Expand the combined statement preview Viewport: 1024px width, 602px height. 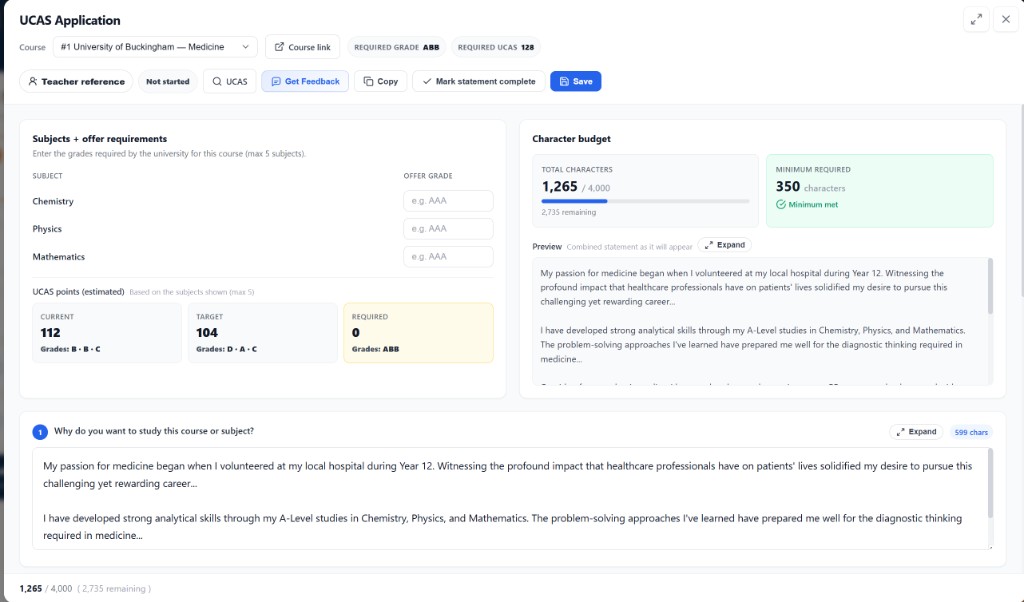click(724, 245)
